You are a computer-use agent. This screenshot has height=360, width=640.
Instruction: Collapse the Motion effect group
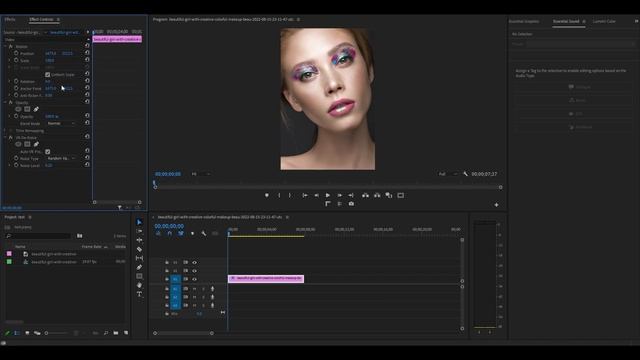(5, 46)
